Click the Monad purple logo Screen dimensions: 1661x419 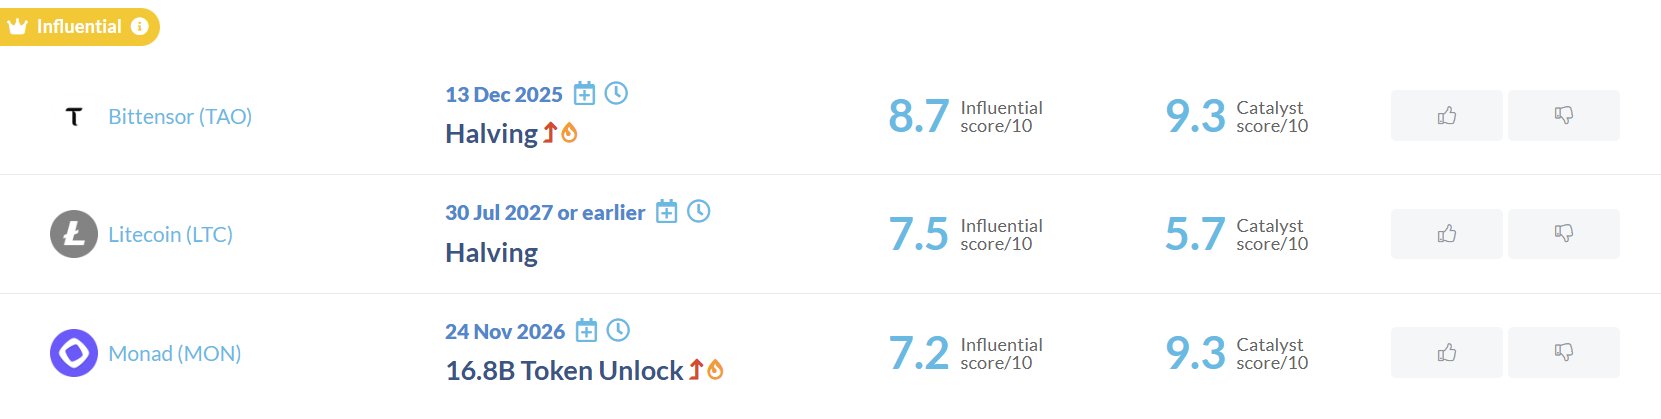74,353
